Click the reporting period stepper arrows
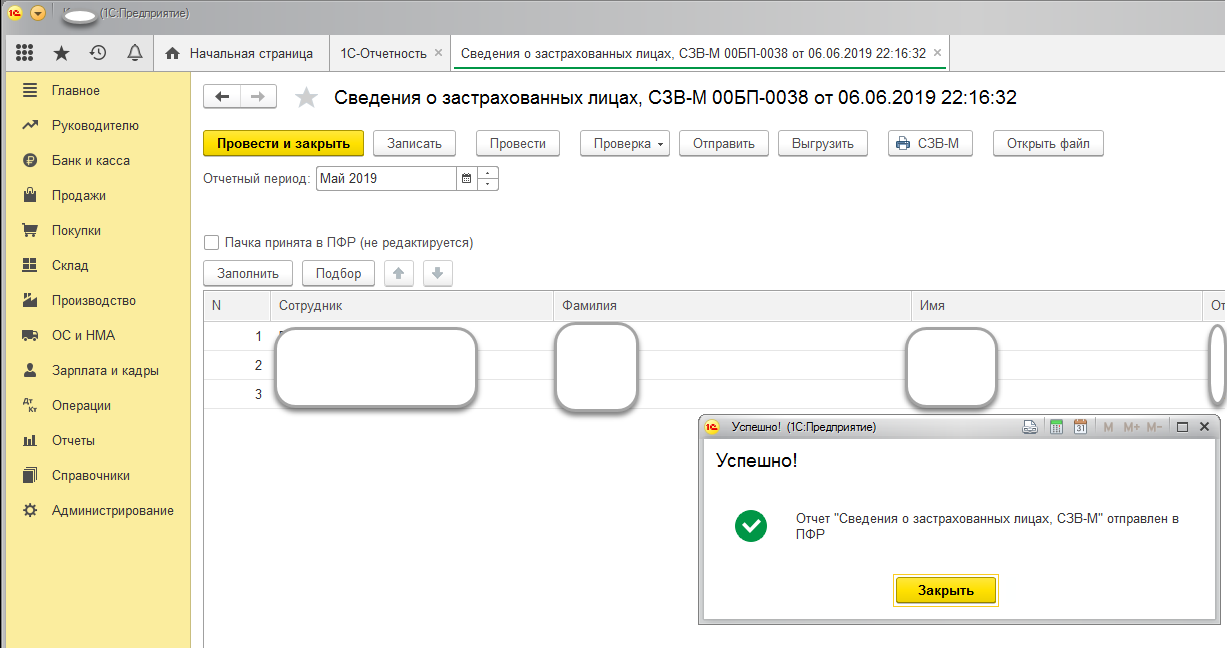The image size is (1227, 648). [x=488, y=179]
